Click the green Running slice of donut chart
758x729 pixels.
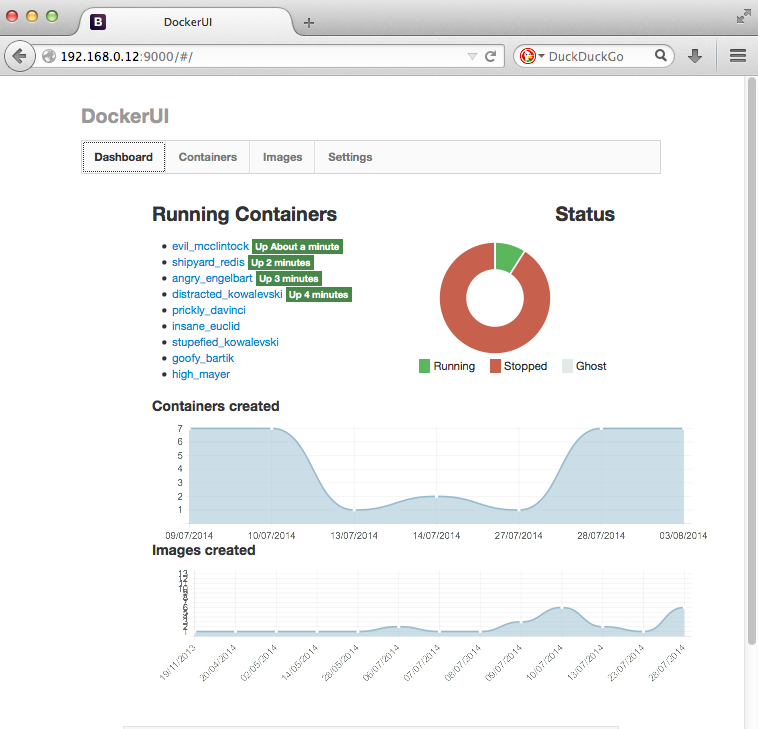click(x=508, y=257)
